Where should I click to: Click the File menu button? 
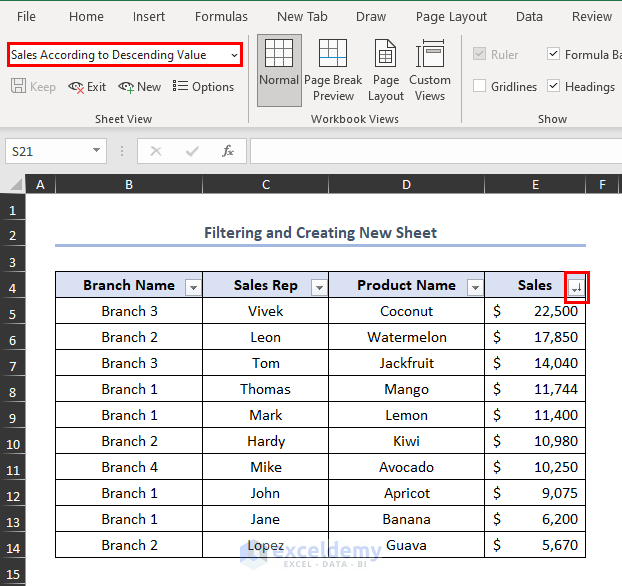[27, 16]
